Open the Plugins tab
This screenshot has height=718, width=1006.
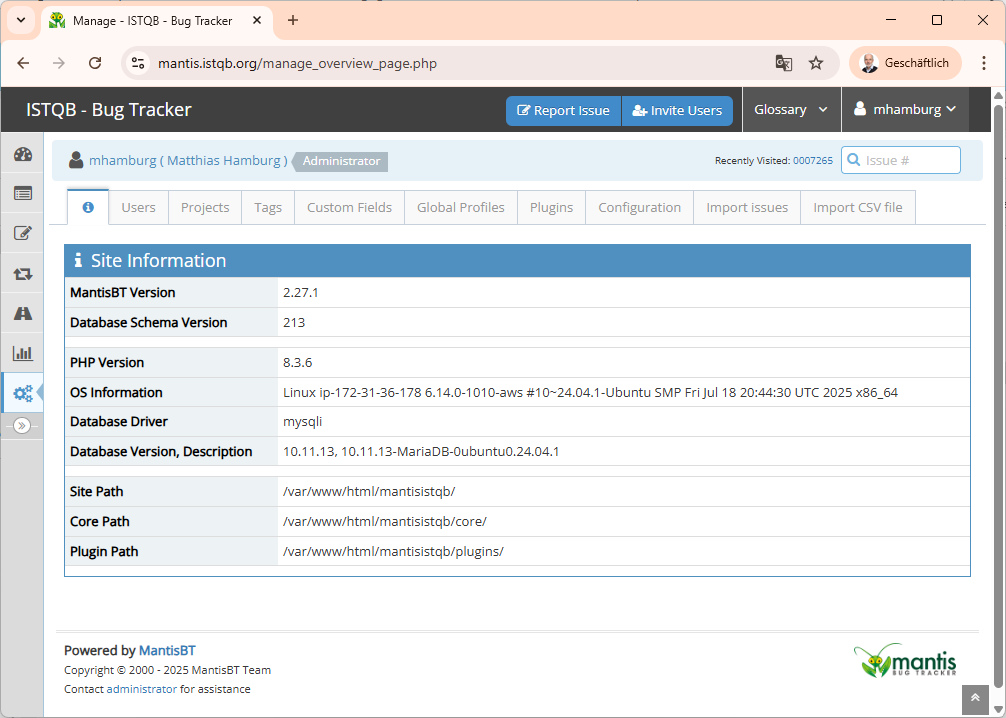pos(551,207)
